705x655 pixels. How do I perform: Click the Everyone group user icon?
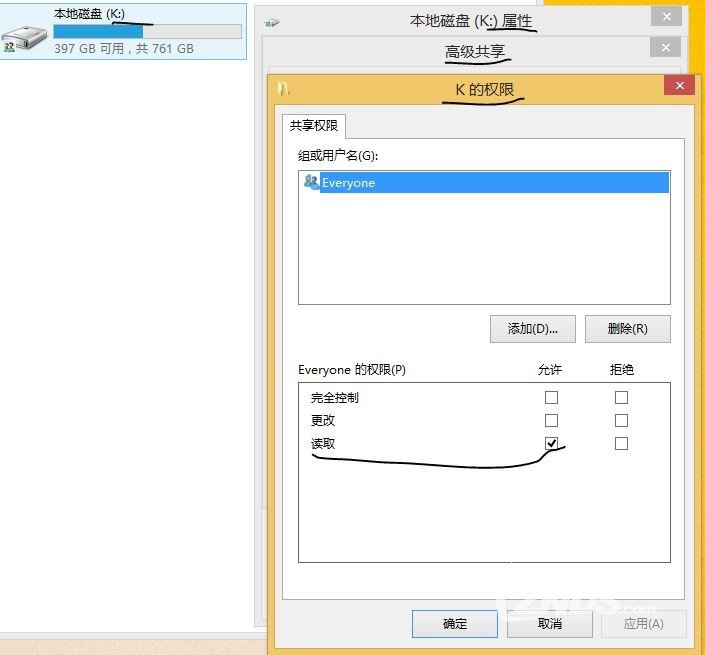(311, 183)
